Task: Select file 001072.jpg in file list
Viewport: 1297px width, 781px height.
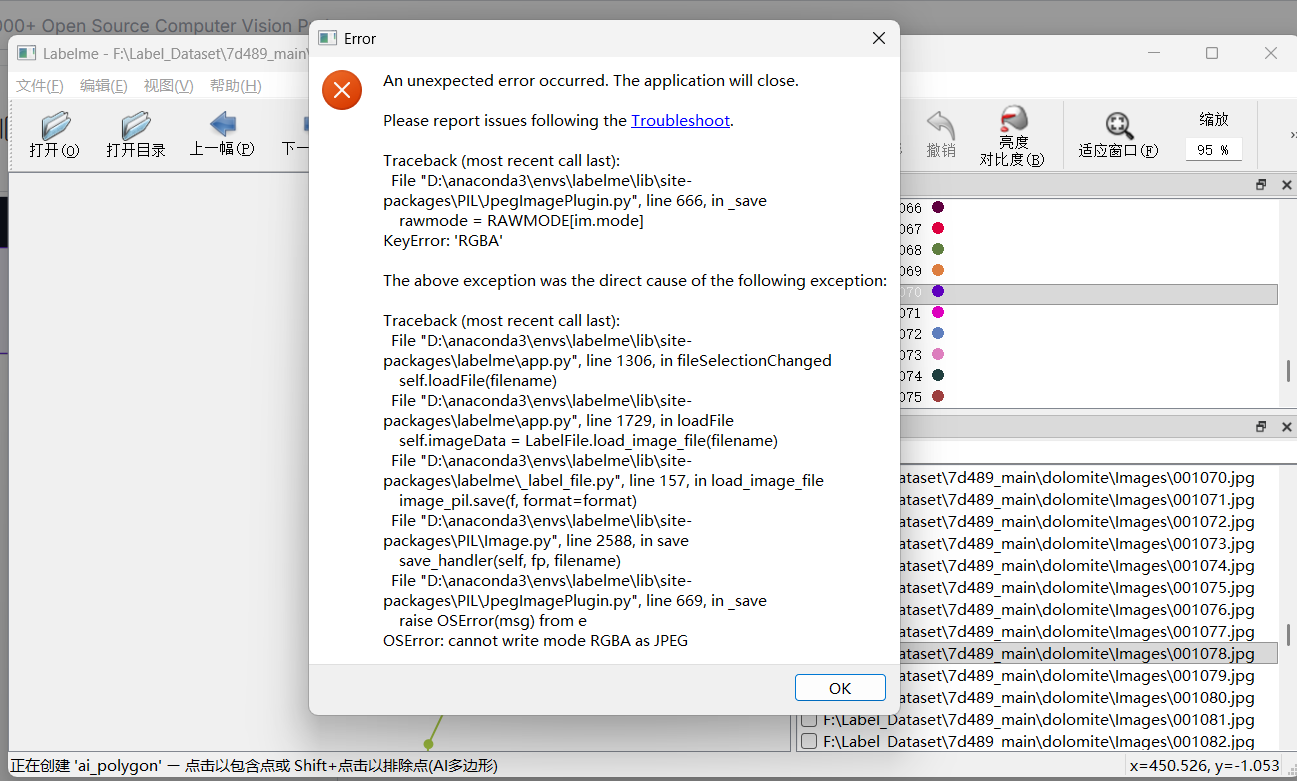Action: point(1077,522)
